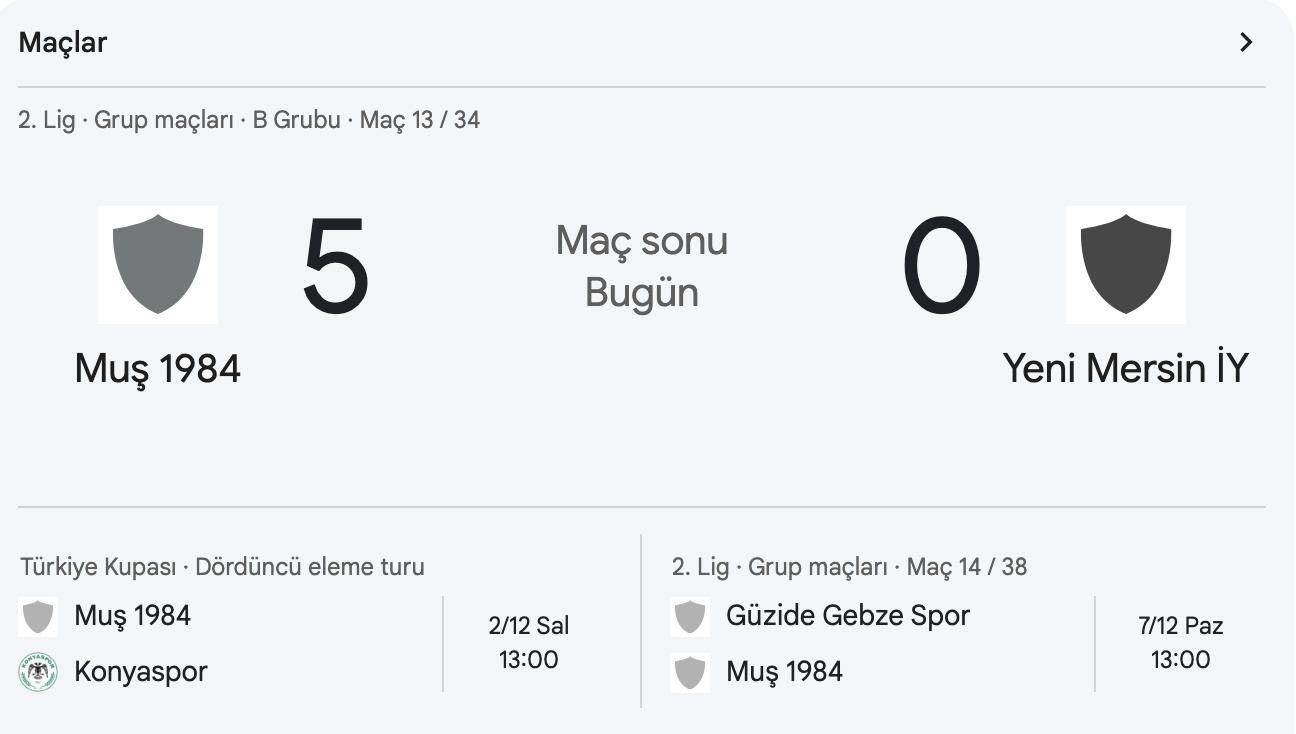The image size is (1296, 734).
Task: Click the league info line 2. Lig B Grubu
Action: tap(249, 120)
